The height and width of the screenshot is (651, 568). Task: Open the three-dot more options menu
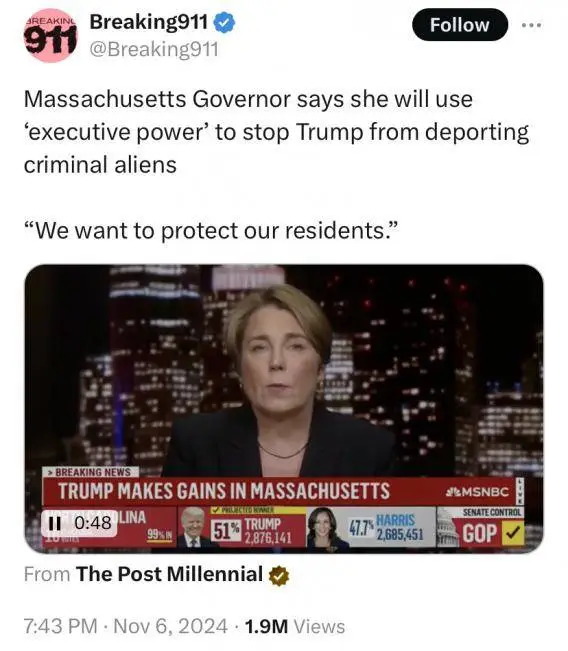[x=531, y=25]
